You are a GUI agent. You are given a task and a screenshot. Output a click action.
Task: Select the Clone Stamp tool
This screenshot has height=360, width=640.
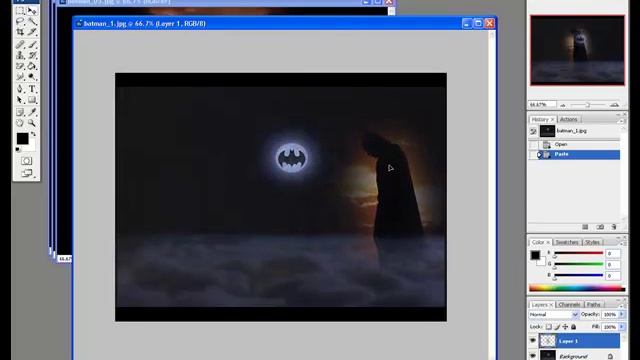click(20, 55)
